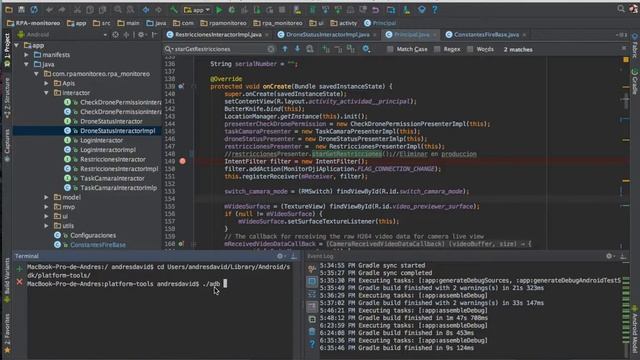Hide the Terminal panel with download-arrow icon
Image resolution: width=640 pixels, height=360 pixels.
pyautogui.click(x=293, y=256)
